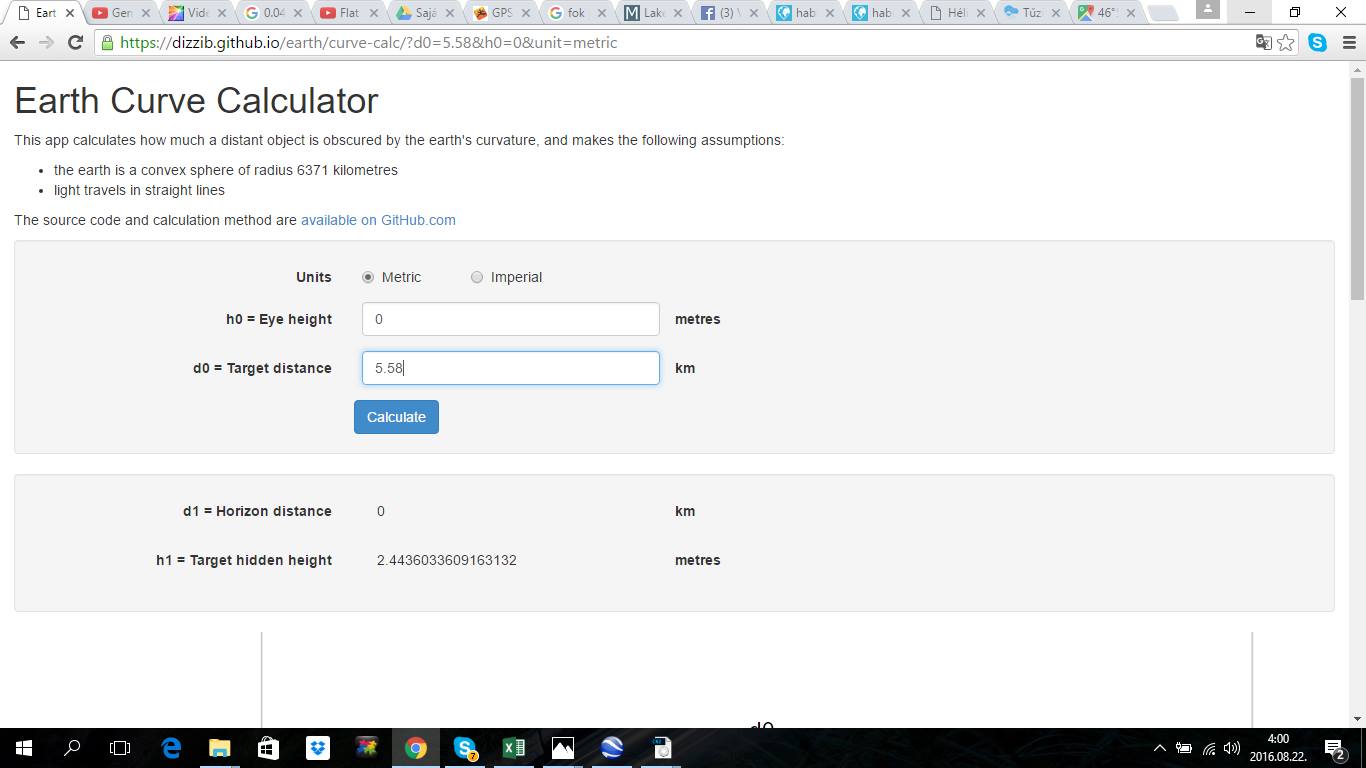Viewport: 1366px width, 768px height.
Task: Open Dropbox from the taskbar
Action: pyautogui.click(x=318, y=747)
